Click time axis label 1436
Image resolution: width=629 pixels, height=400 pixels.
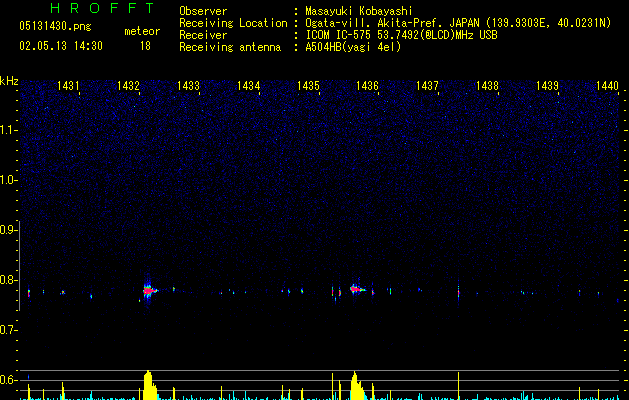367,86
